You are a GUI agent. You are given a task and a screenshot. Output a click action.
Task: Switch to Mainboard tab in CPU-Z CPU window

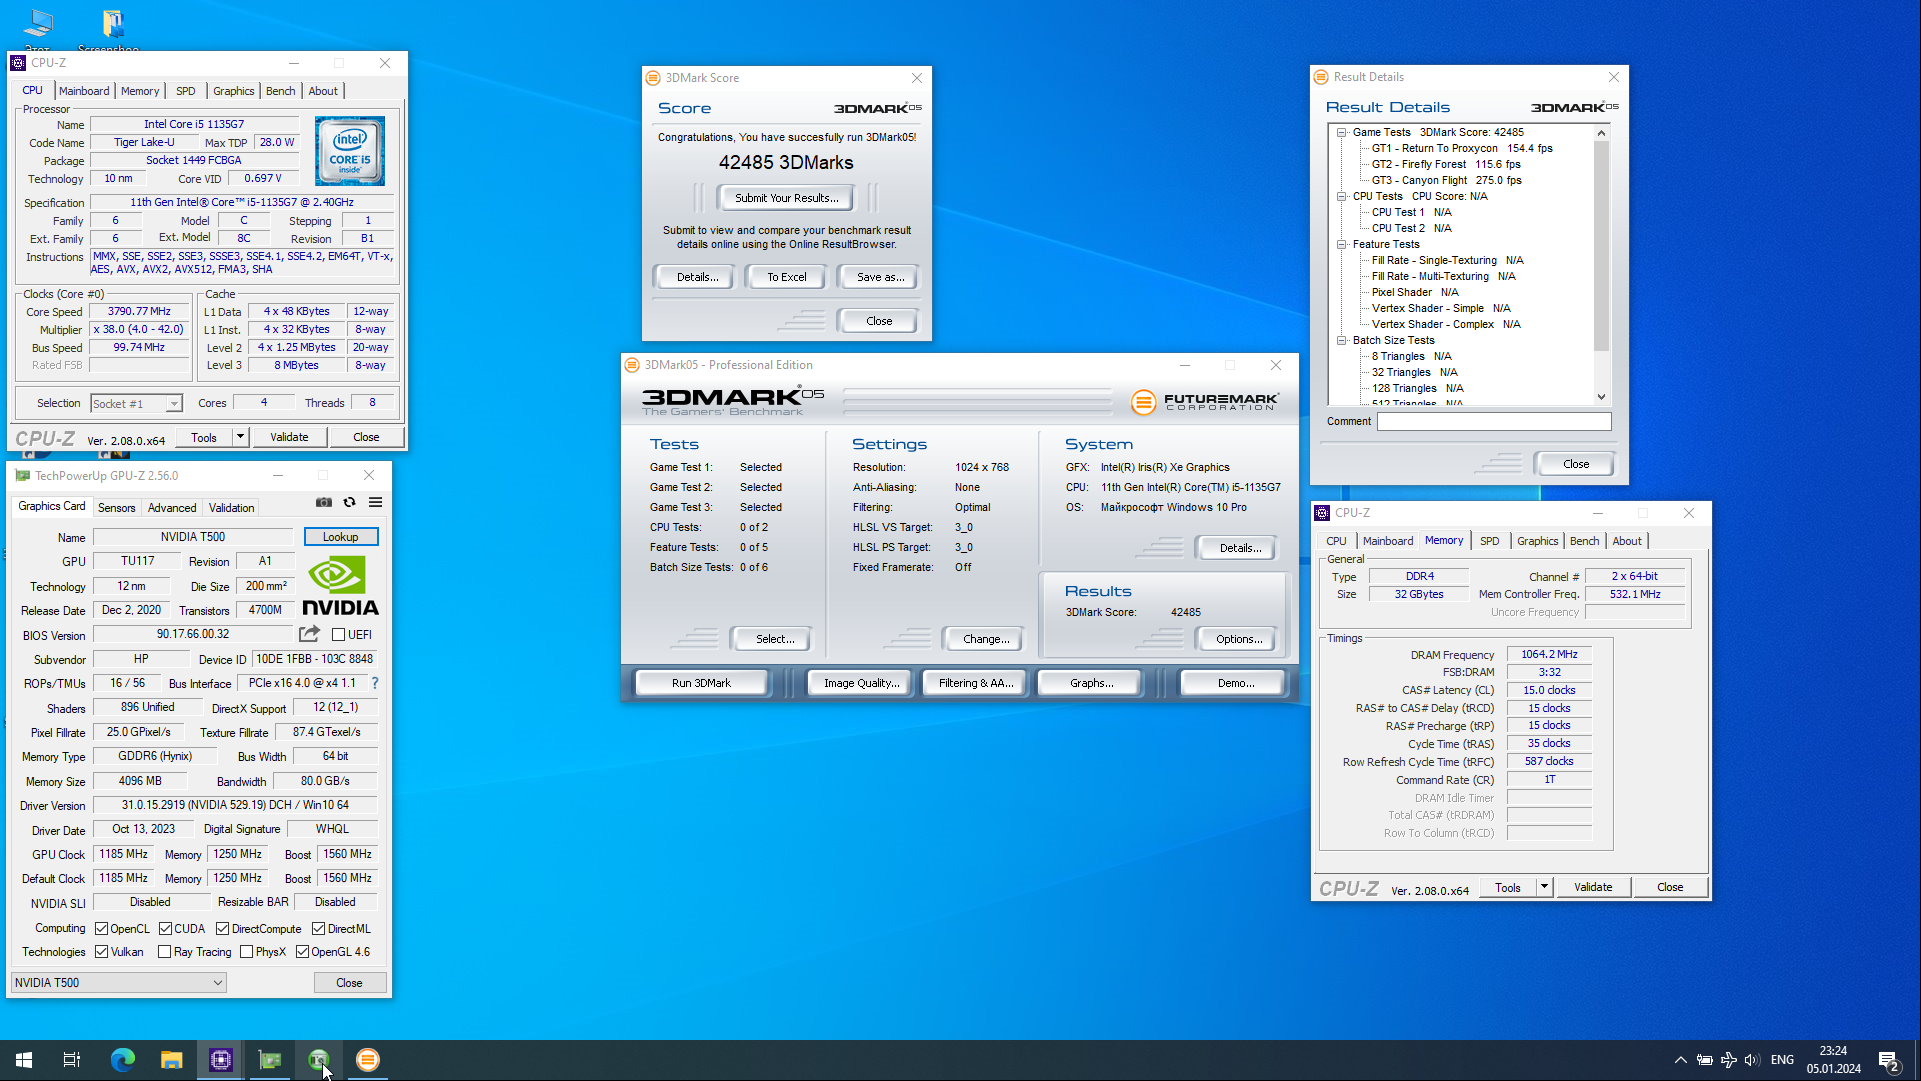click(x=84, y=91)
